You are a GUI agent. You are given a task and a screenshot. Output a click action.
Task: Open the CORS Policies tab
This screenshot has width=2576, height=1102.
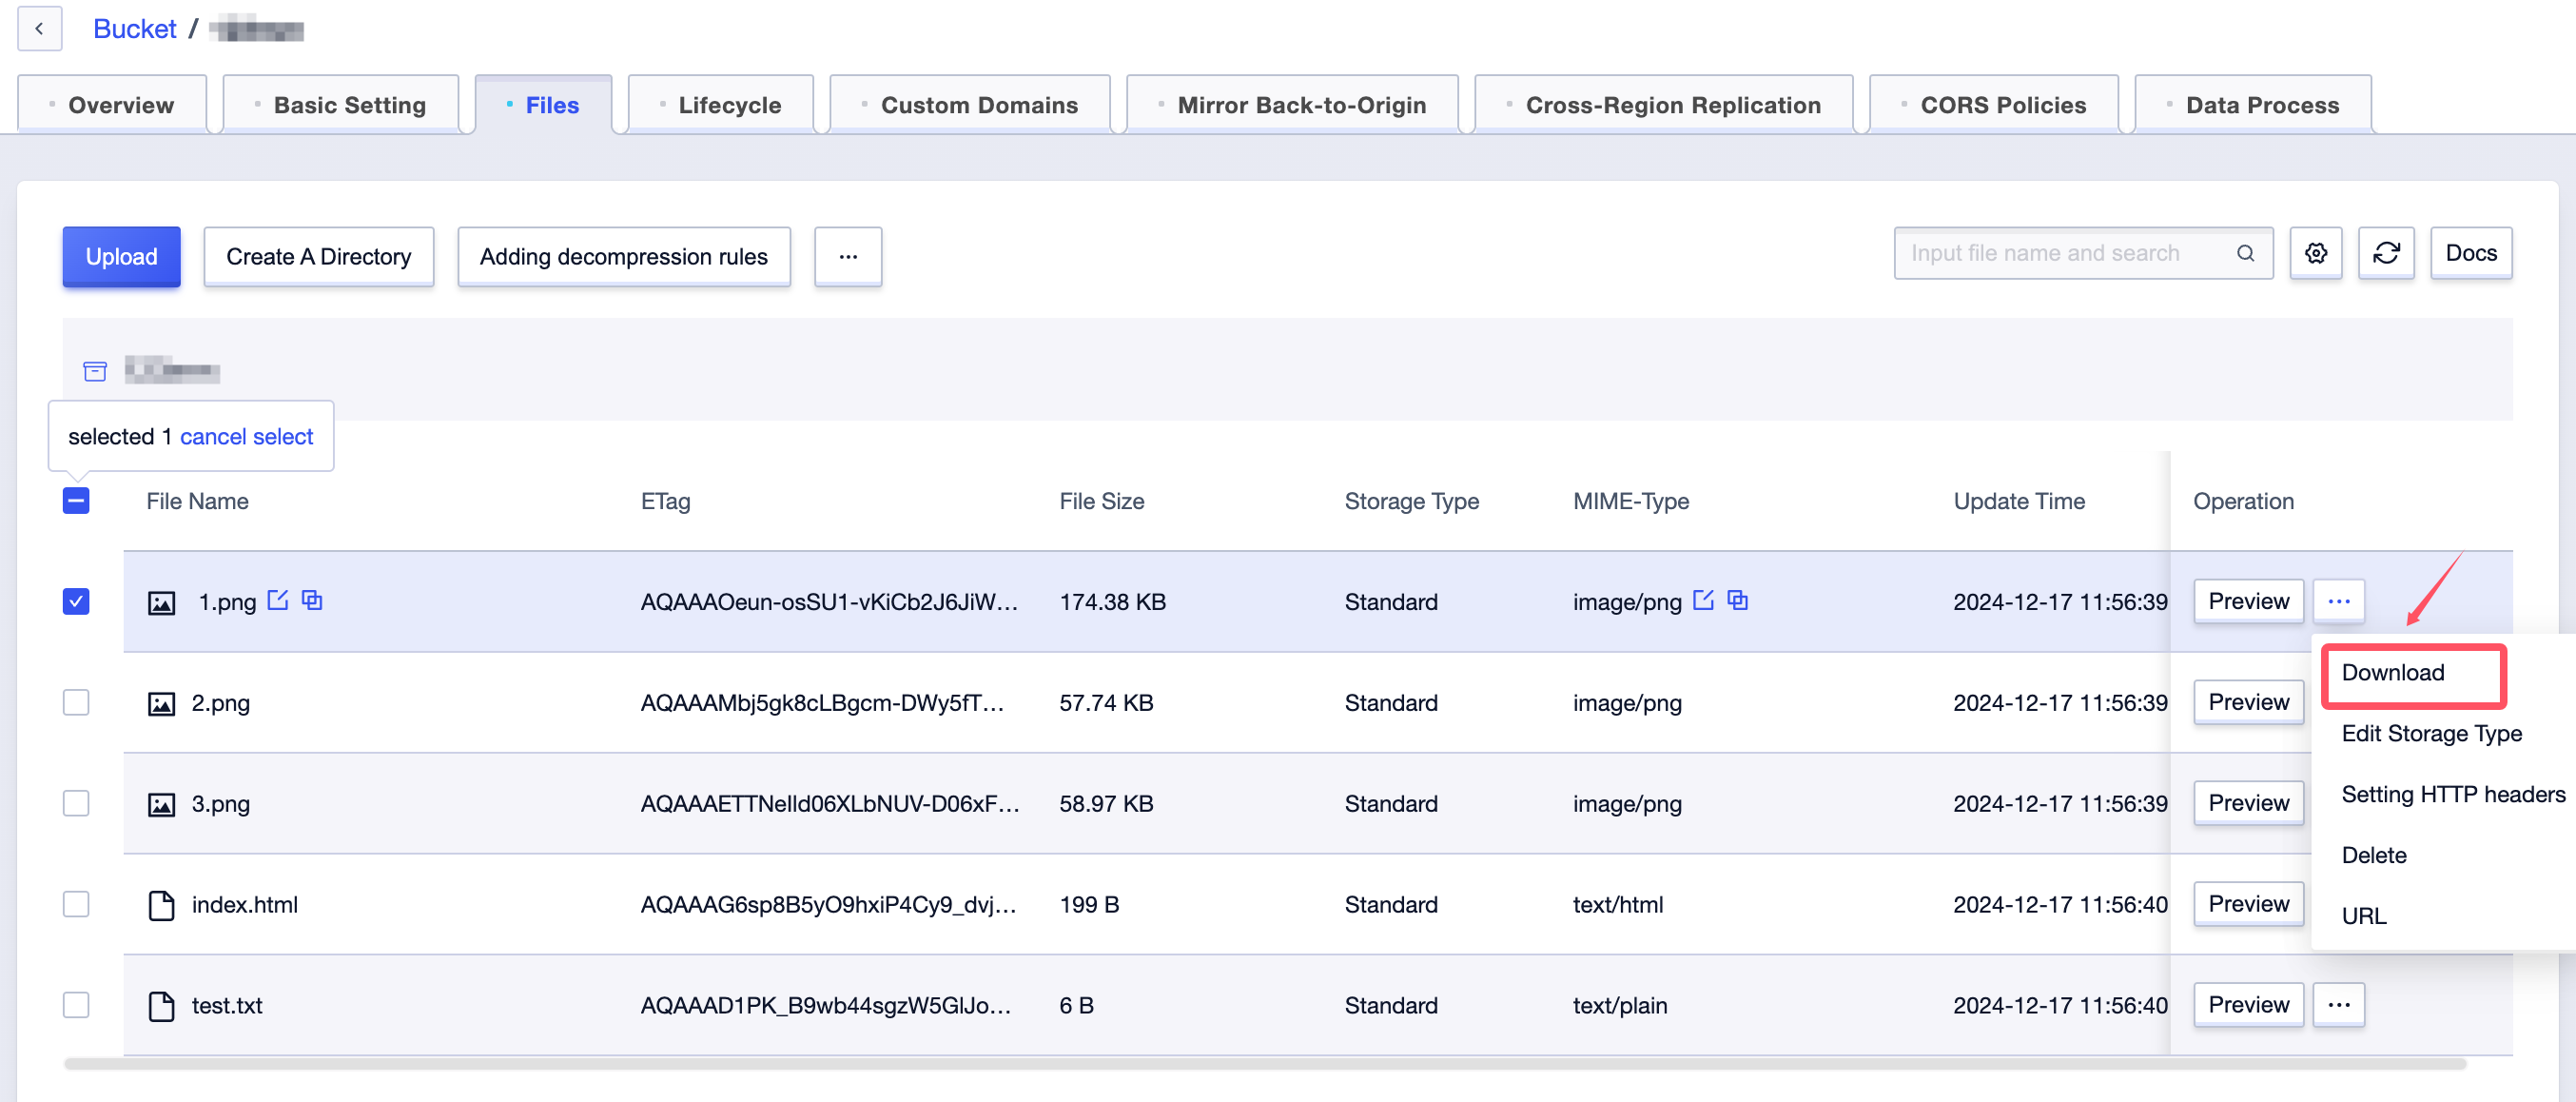coord(1994,104)
